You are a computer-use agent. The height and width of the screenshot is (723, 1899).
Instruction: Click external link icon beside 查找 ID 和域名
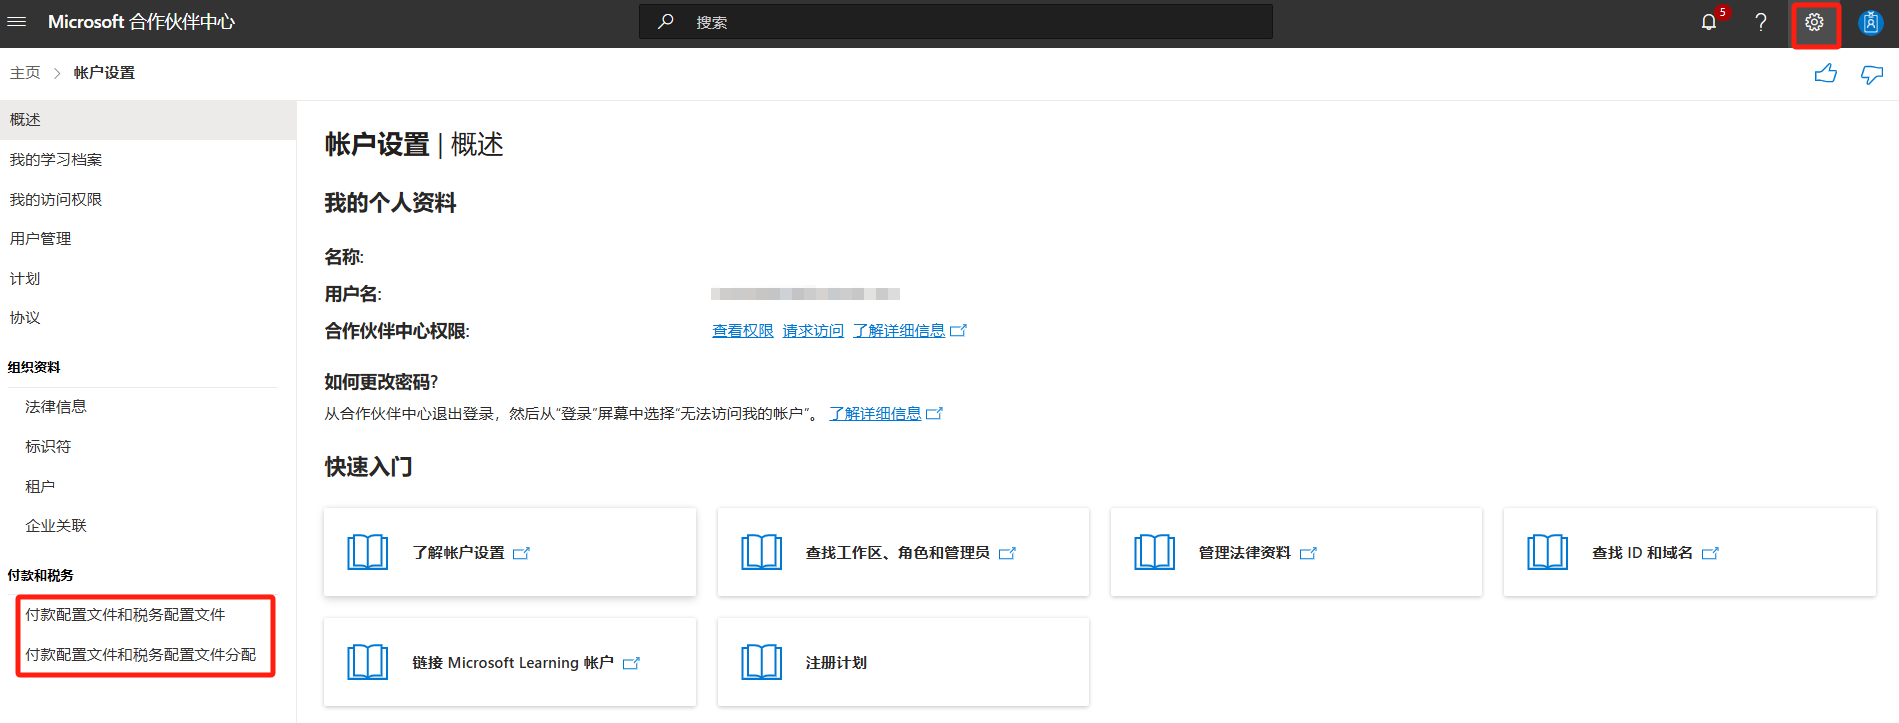pos(1710,553)
